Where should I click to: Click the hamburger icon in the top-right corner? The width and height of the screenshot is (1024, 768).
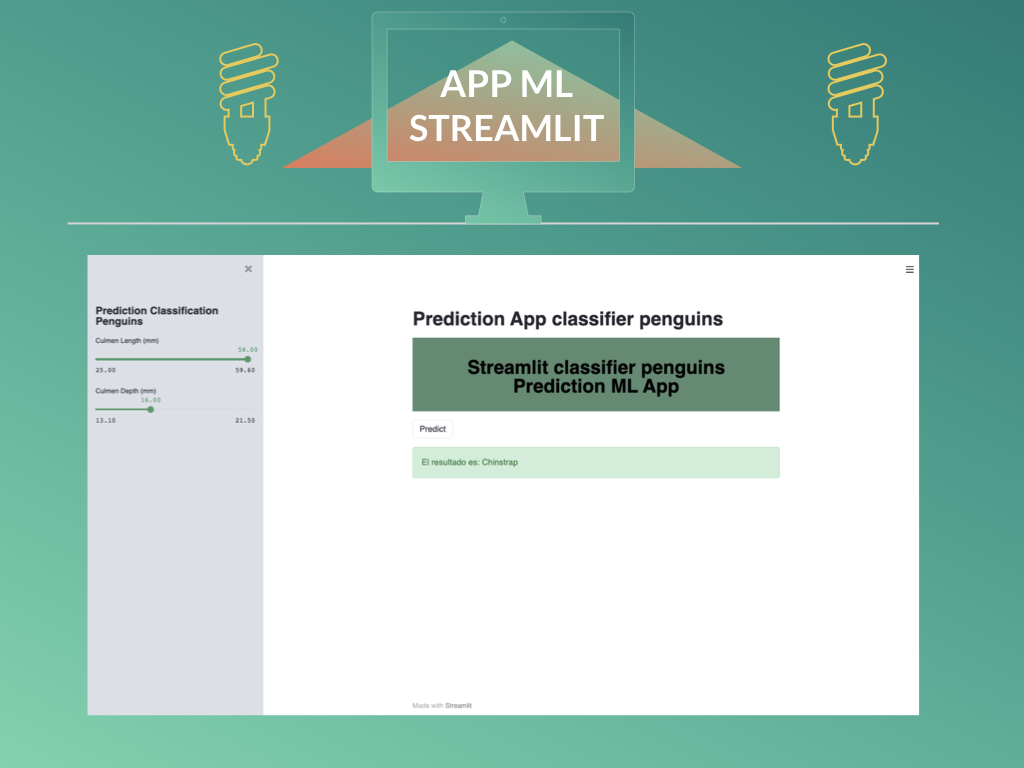[909, 269]
